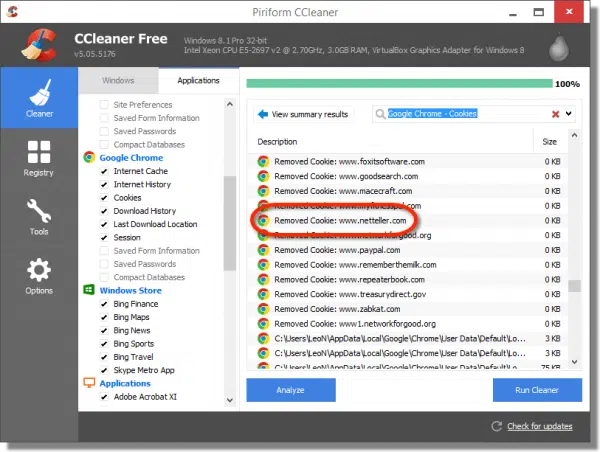Uncheck Chrome Internet Cache
This screenshot has height=452, width=600.
click(104, 171)
